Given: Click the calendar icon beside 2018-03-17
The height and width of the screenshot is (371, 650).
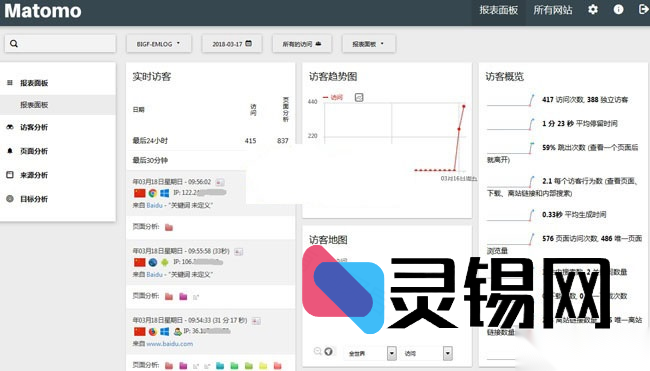Looking at the screenshot, I should (249, 43).
